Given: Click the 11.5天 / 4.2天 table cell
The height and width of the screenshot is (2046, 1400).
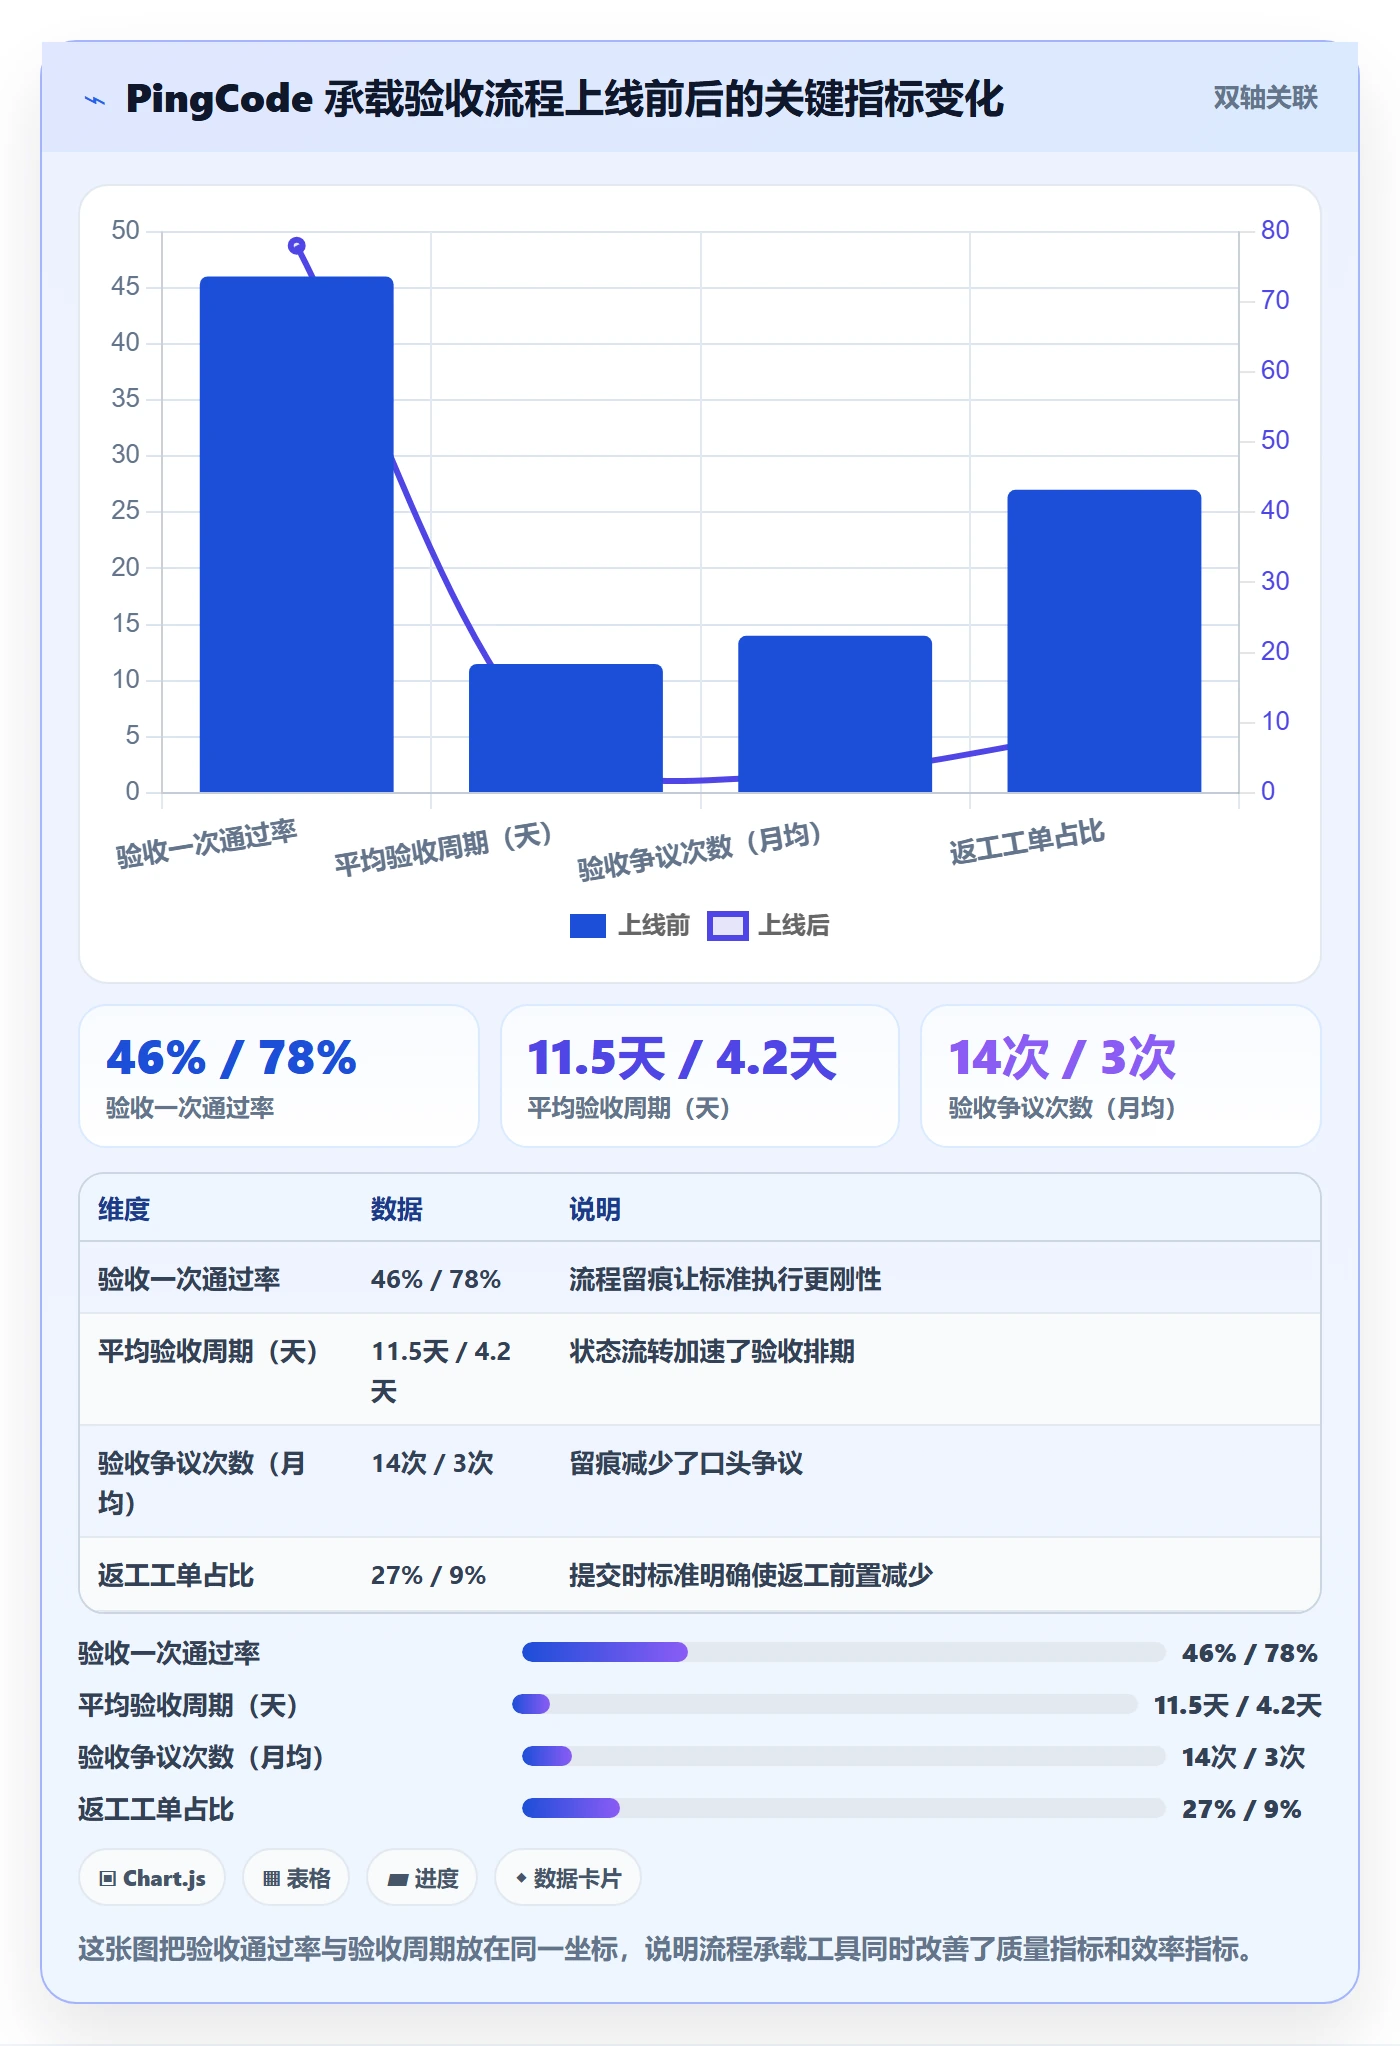Looking at the screenshot, I should coord(441,1371).
